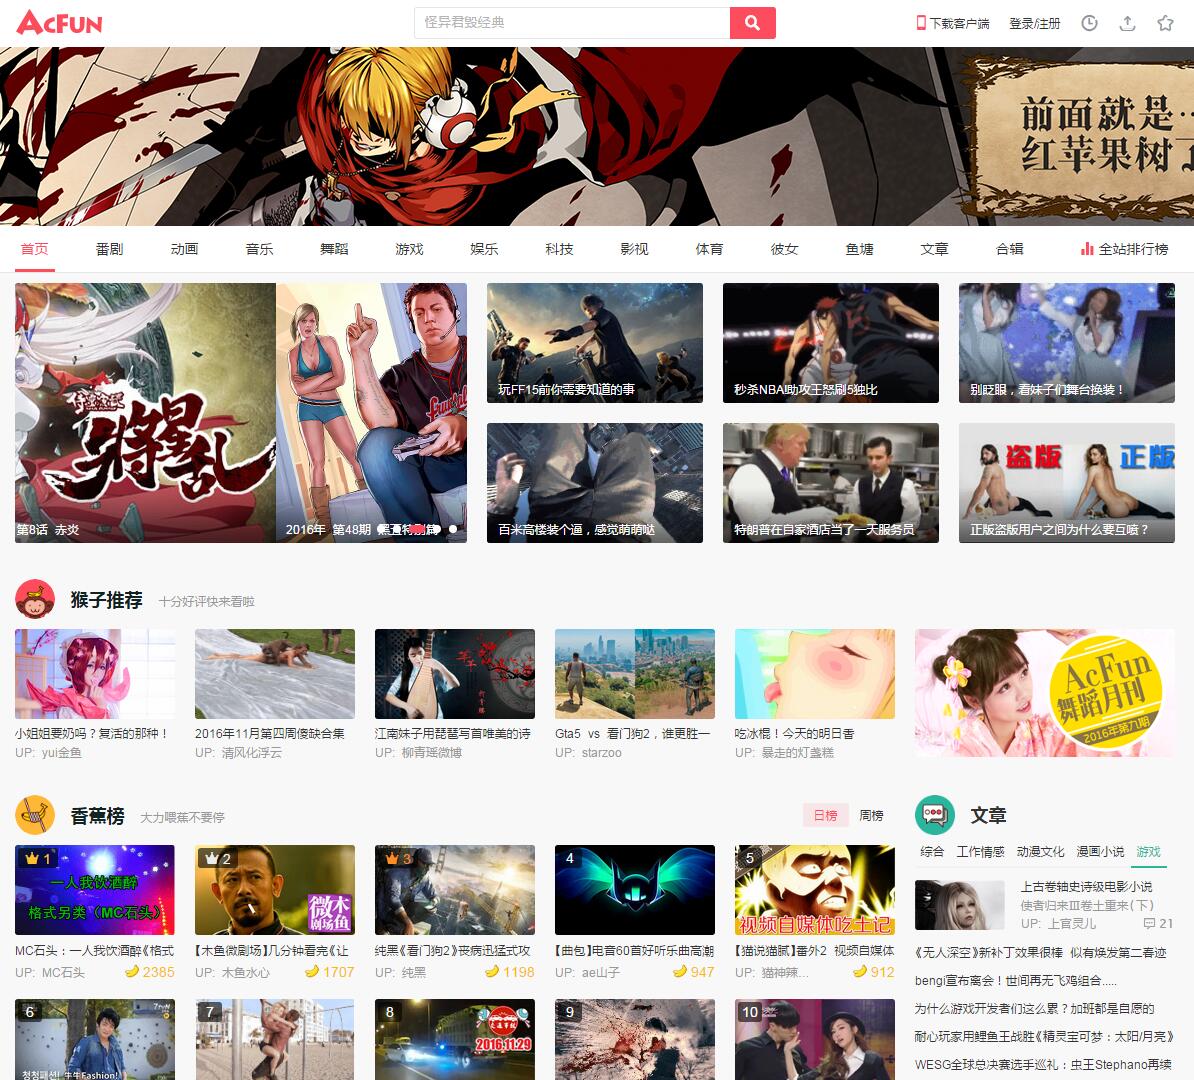Click banana count icon beside 1198
The width and height of the screenshot is (1194, 1080).
point(492,971)
